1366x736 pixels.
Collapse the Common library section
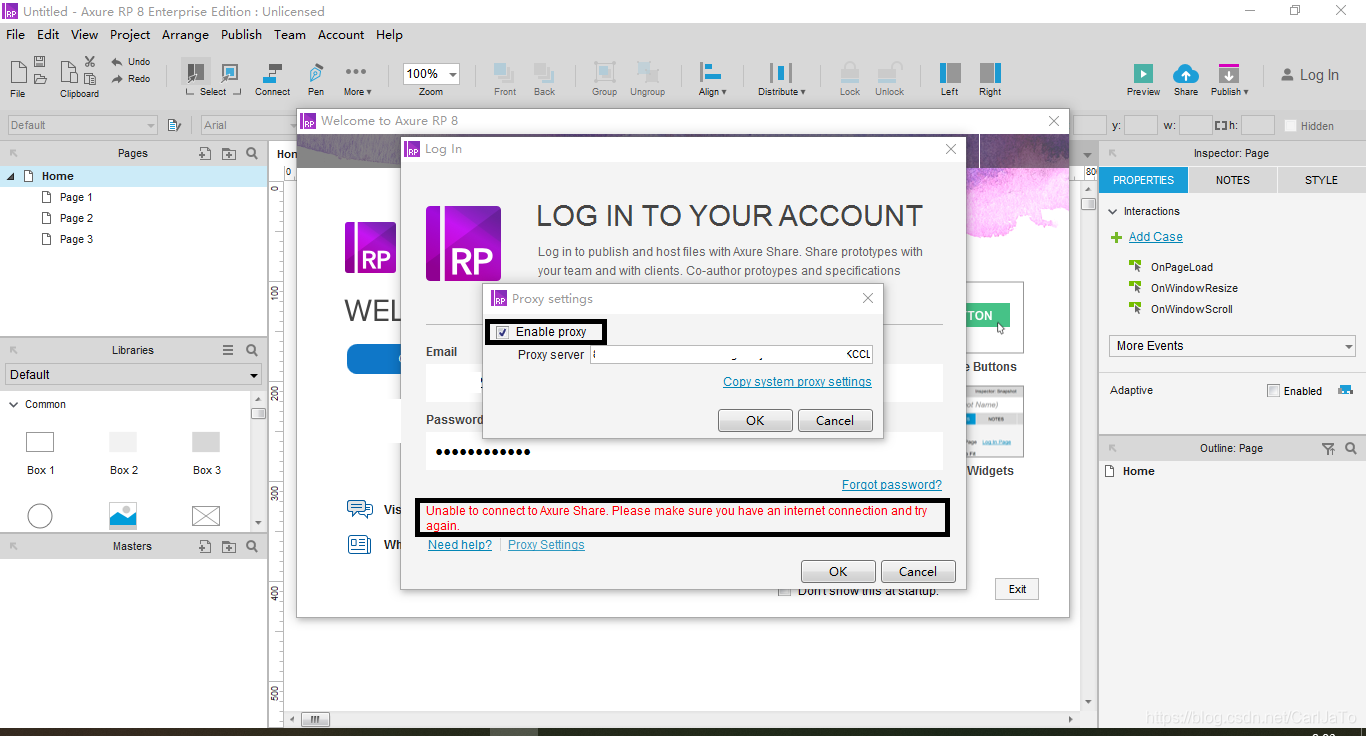click(x=13, y=405)
